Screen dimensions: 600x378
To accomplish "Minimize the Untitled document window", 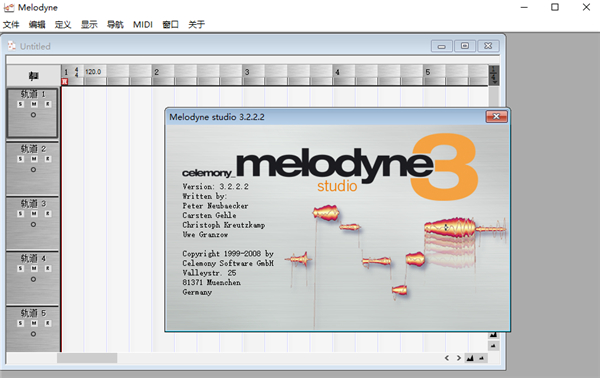I will (442, 46).
